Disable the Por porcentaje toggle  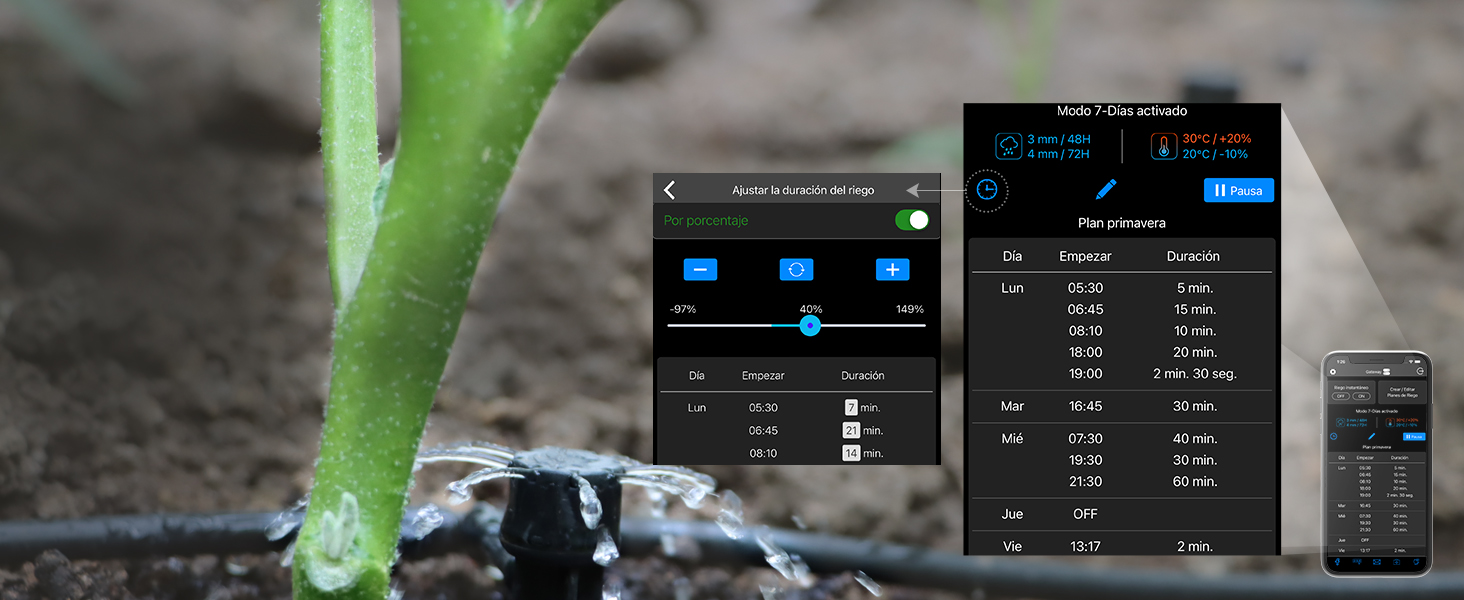point(911,219)
